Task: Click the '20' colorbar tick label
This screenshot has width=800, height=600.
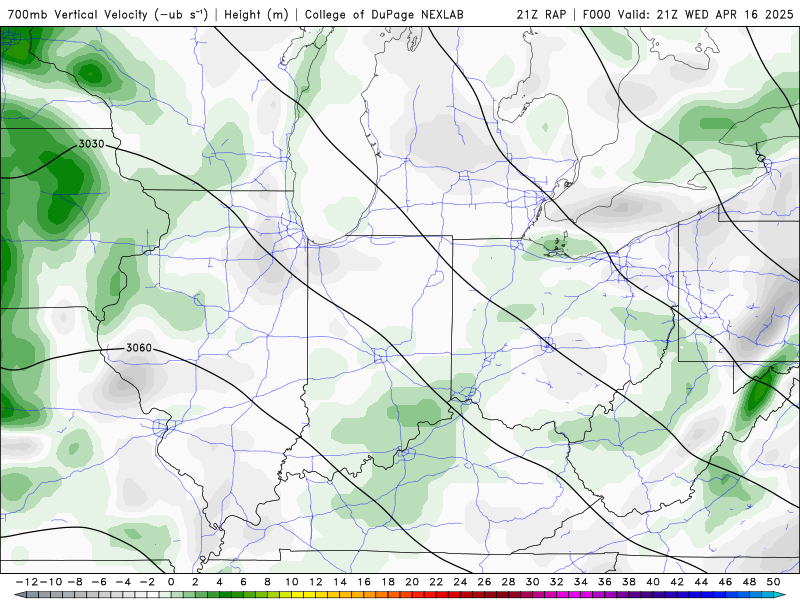Action: (x=412, y=582)
